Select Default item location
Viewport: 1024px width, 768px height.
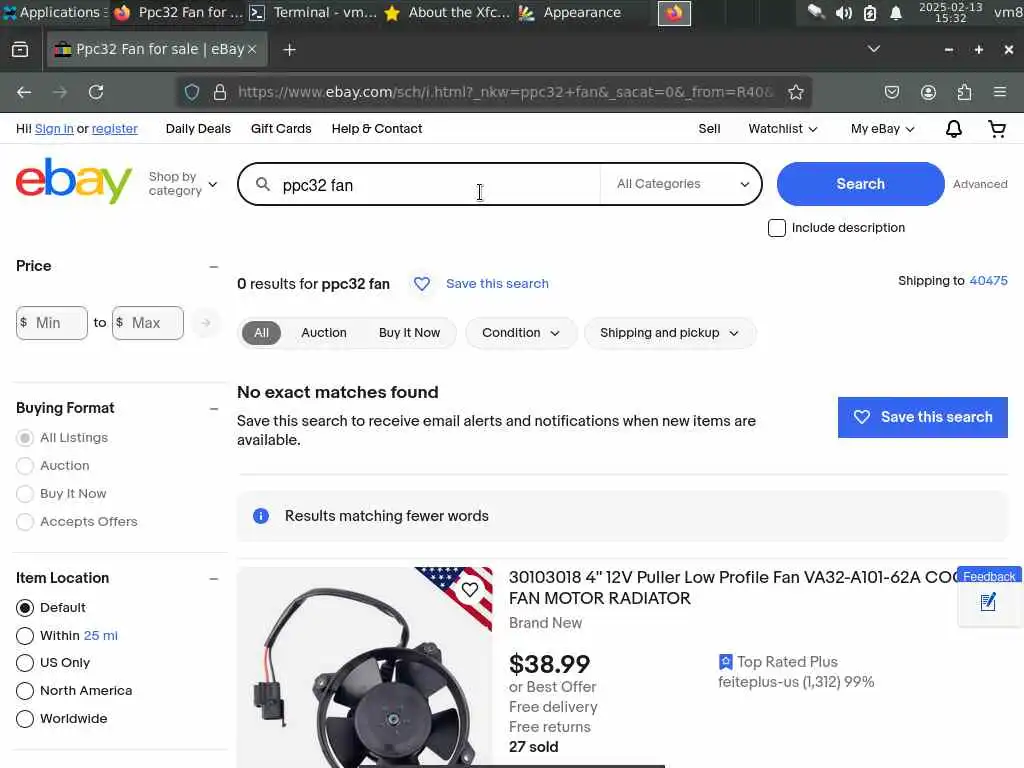[25, 608]
